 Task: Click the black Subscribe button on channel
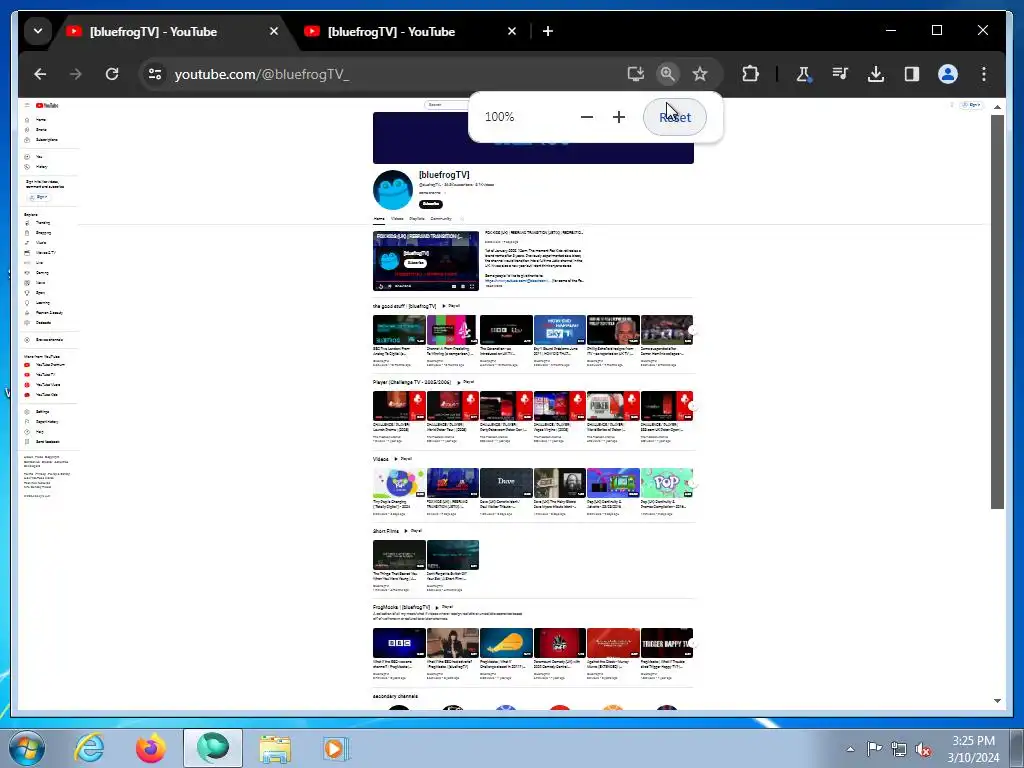point(430,204)
